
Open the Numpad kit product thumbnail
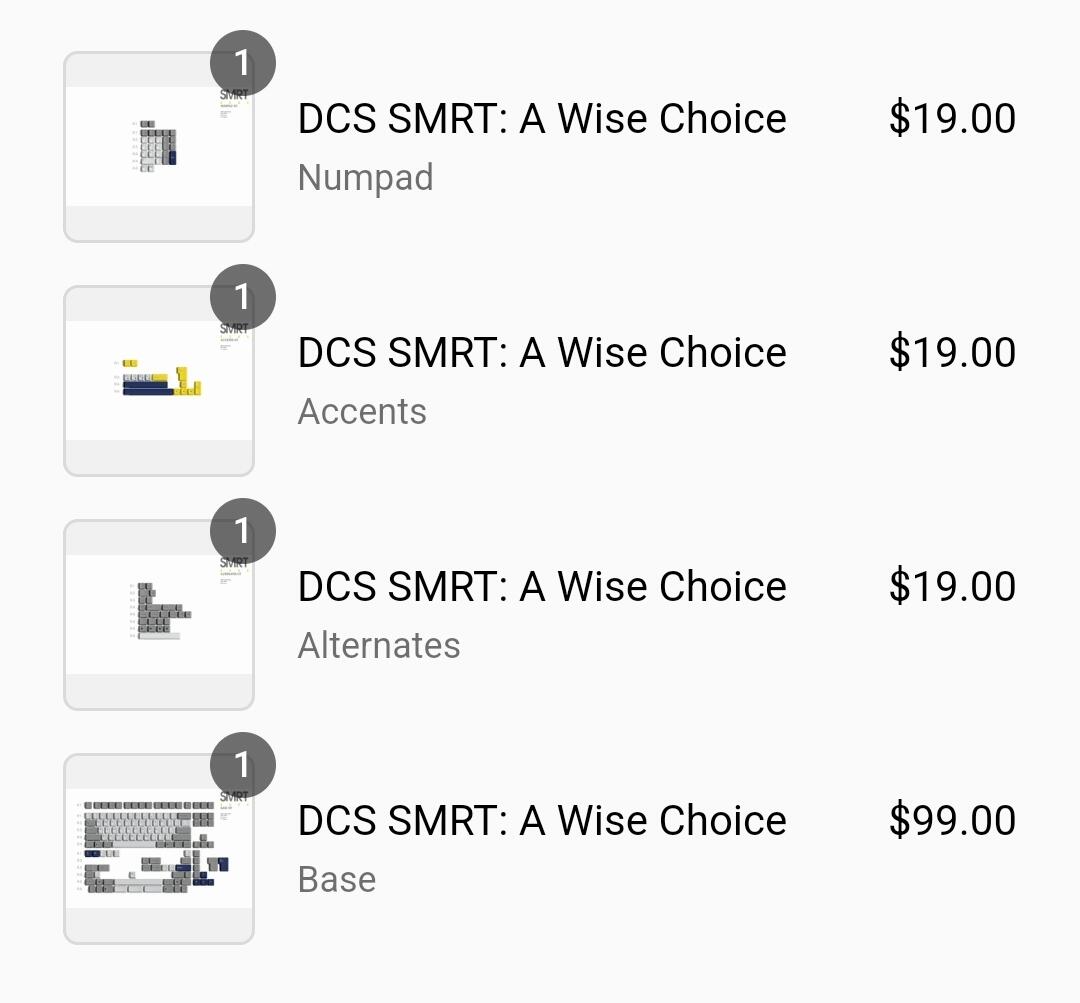(x=159, y=147)
